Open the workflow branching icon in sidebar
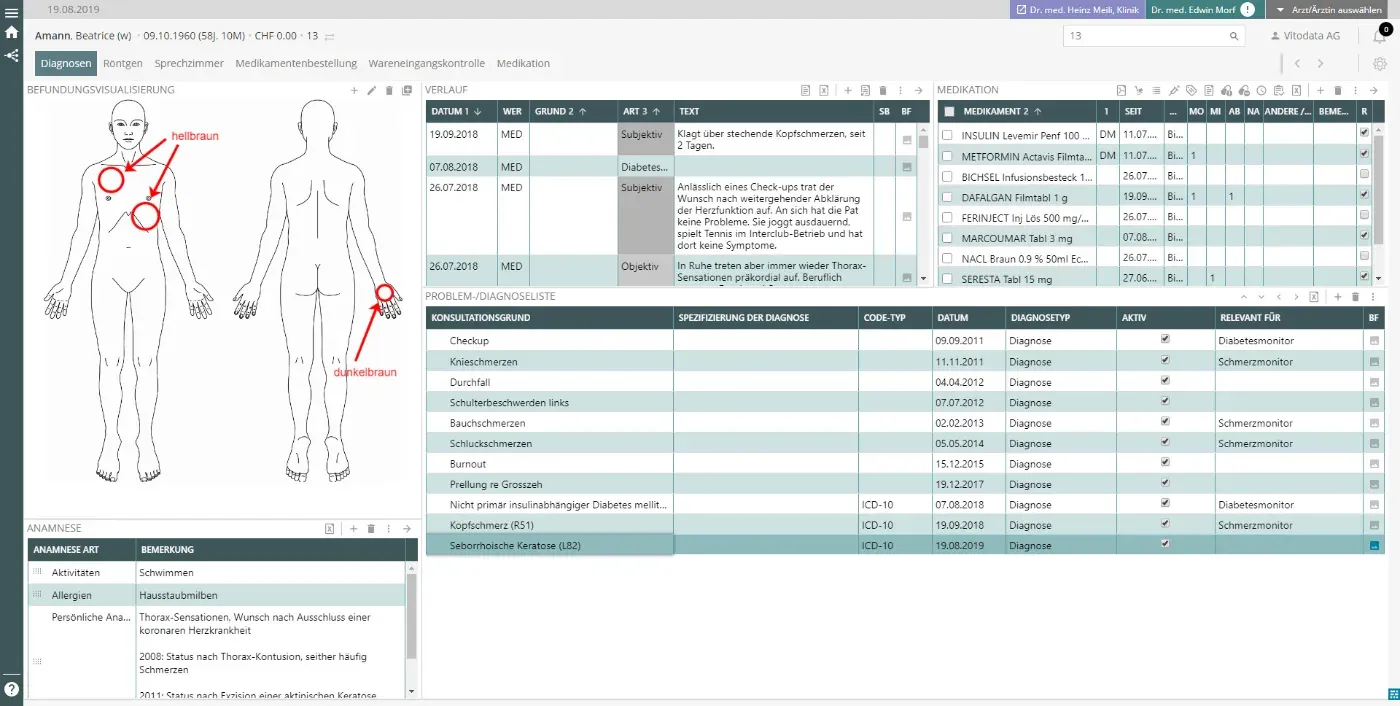Image resolution: width=1400 pixels, height=706 pixels. pos(11,55)
